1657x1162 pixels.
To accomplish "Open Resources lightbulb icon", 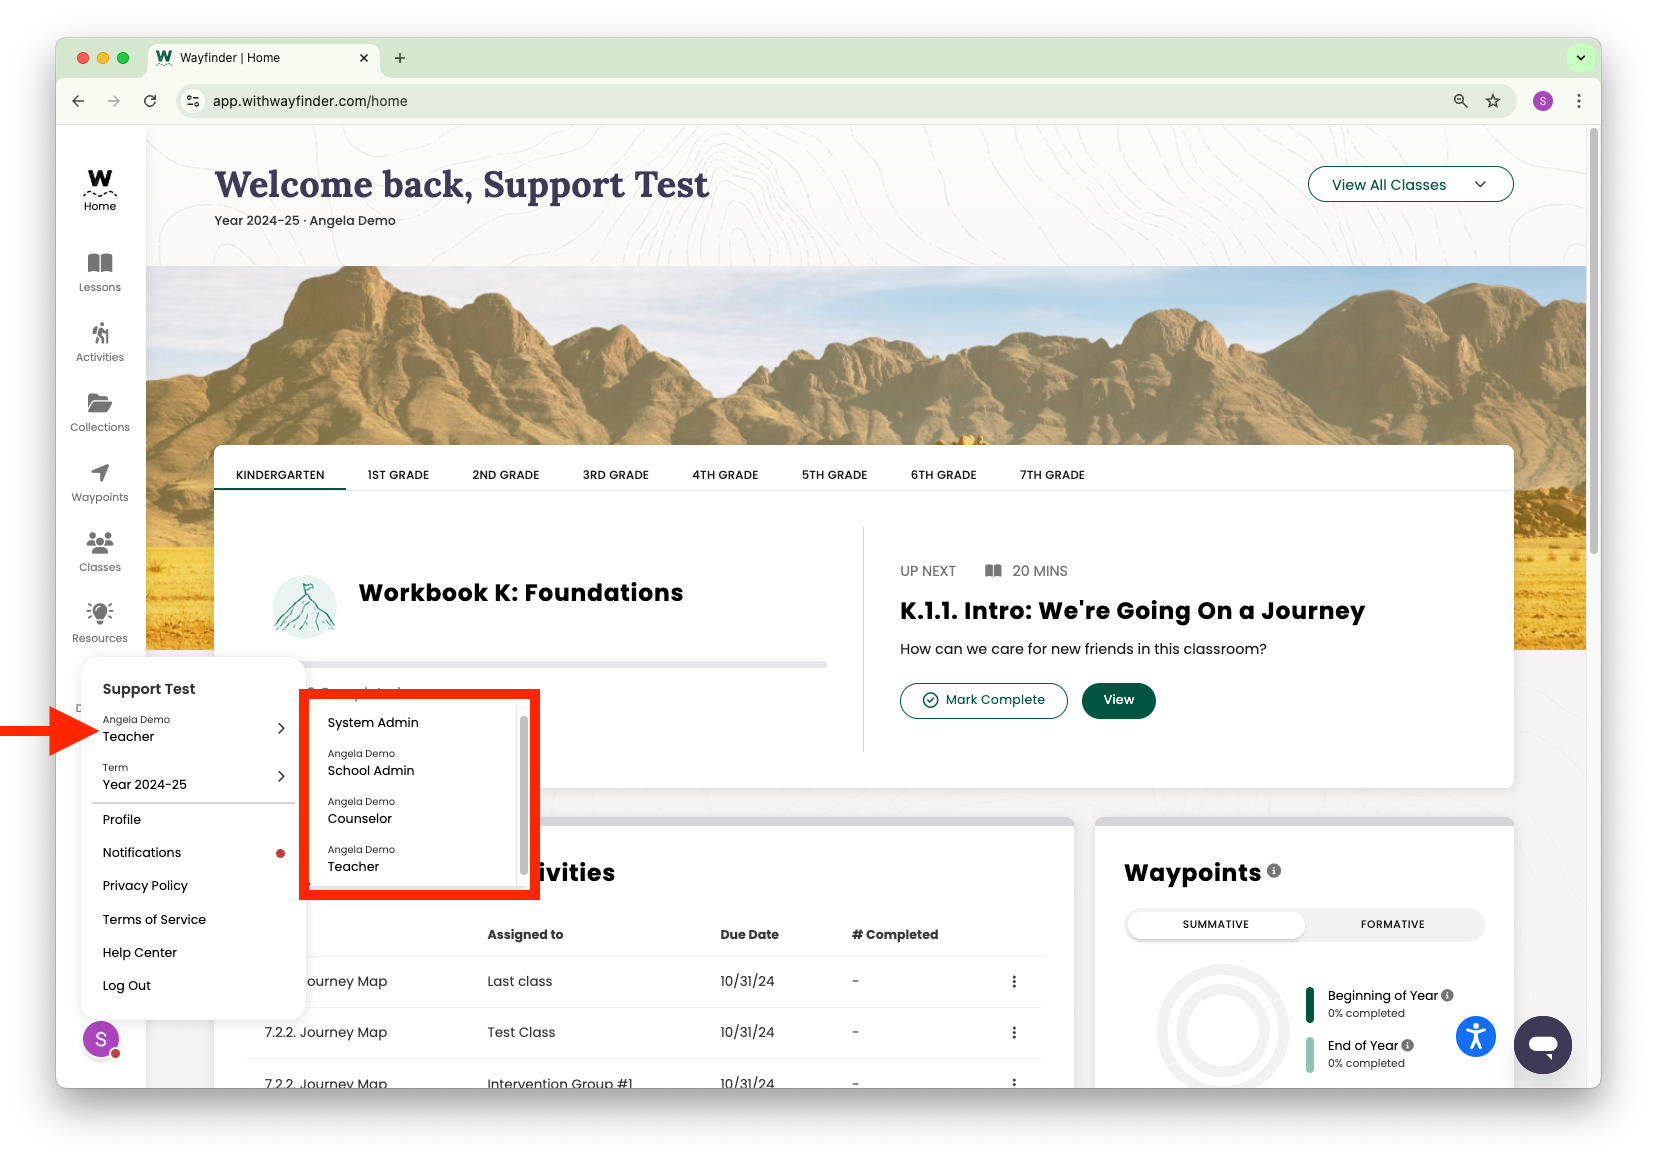I will pos(100,622).
